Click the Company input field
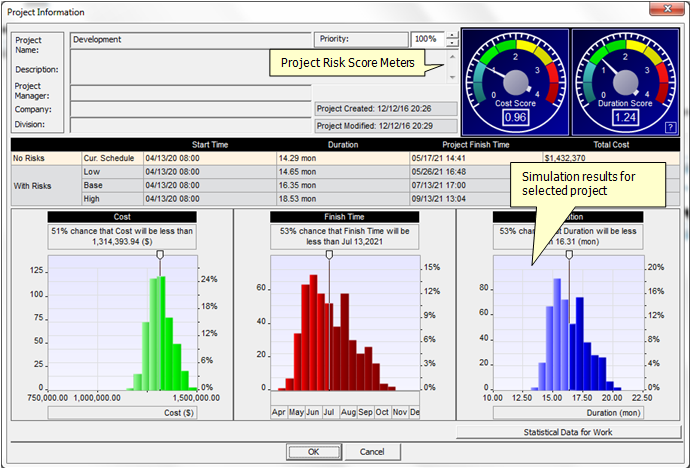690x468 pixels. click(x=190, y=108)
